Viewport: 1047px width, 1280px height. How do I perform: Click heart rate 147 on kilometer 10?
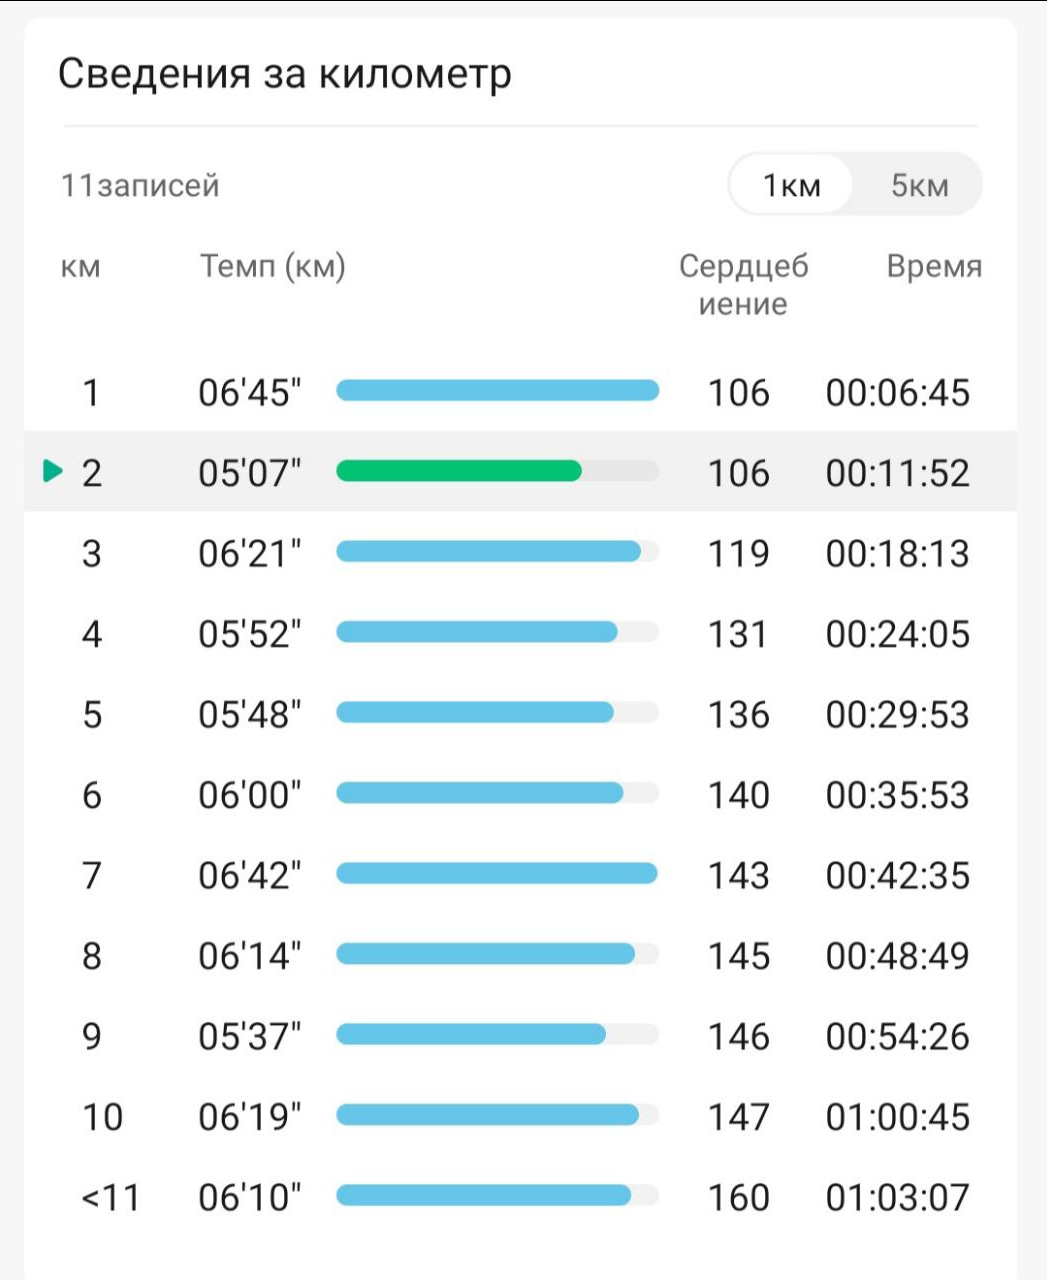click(738, 1117)
